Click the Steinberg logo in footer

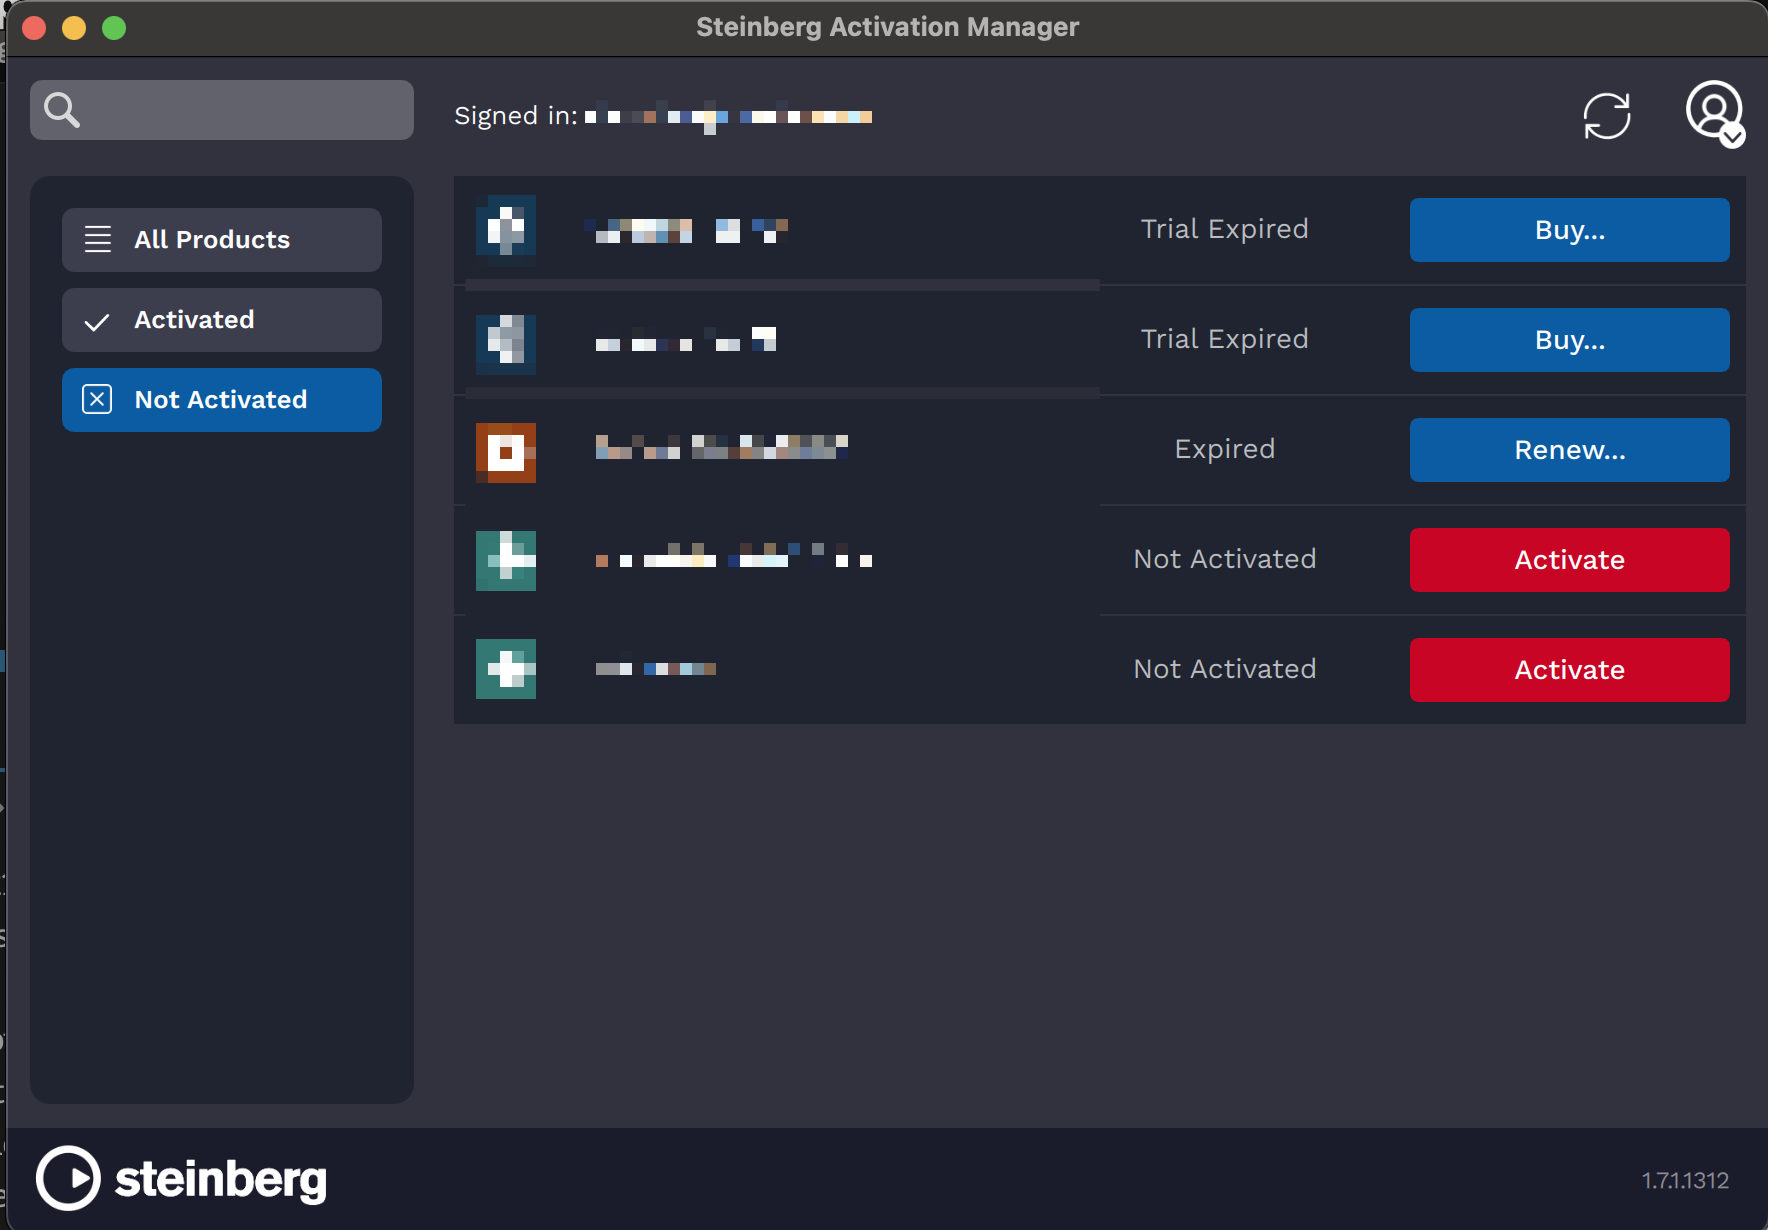(181, 1178)
